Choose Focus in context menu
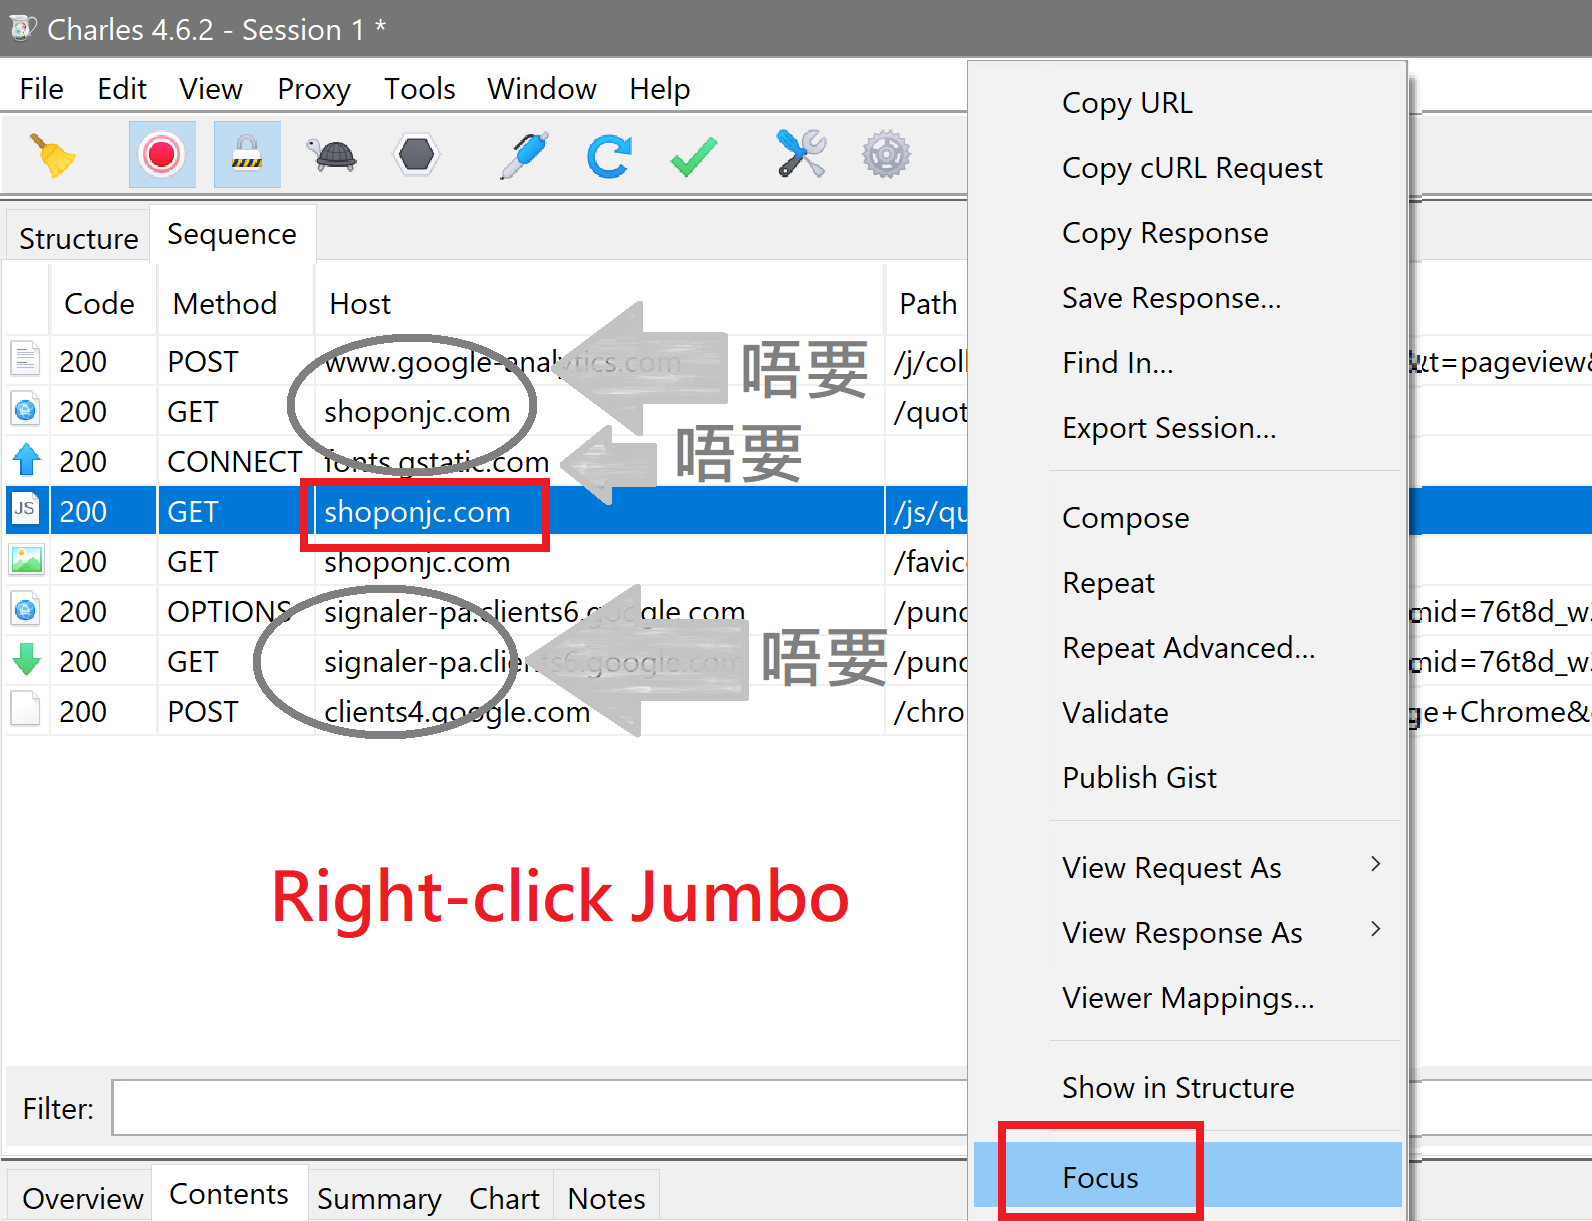The width and height of the screenshot is (1592, 1221). coord(1187,1176)
